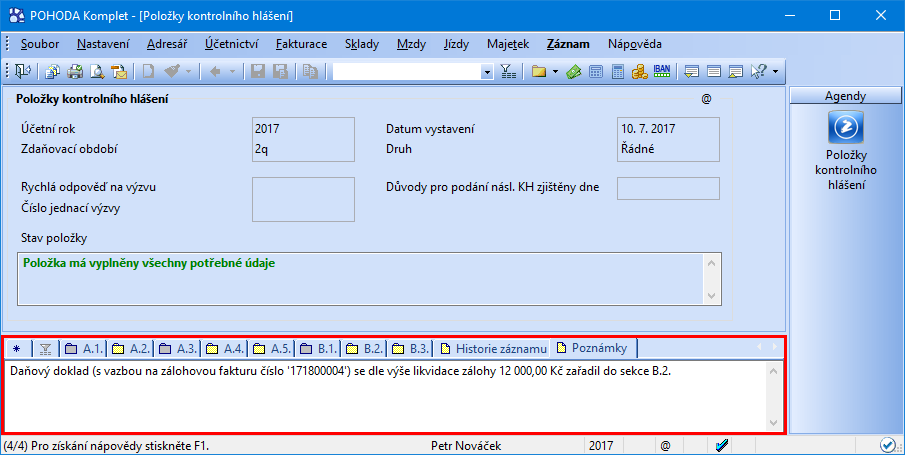Click the green banknote icon

point(573,72)
